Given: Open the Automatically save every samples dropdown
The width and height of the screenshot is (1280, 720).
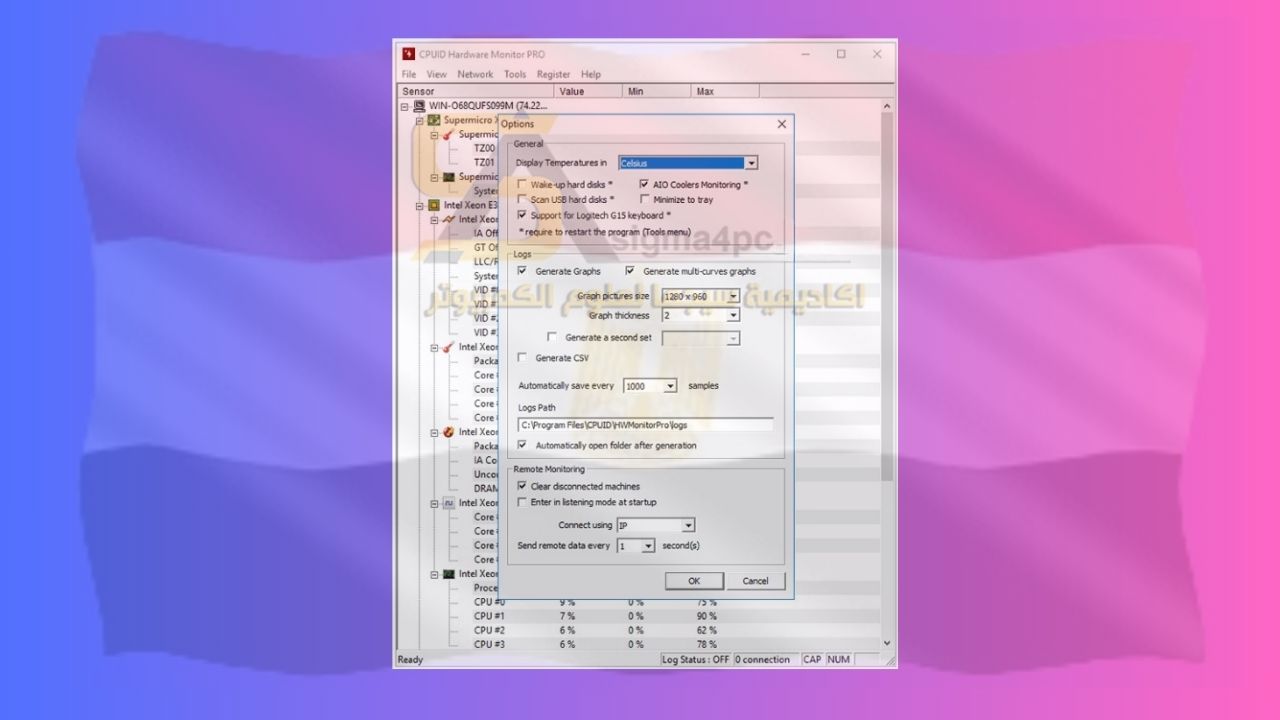Looking at the screenshot, I should point(670,386).
